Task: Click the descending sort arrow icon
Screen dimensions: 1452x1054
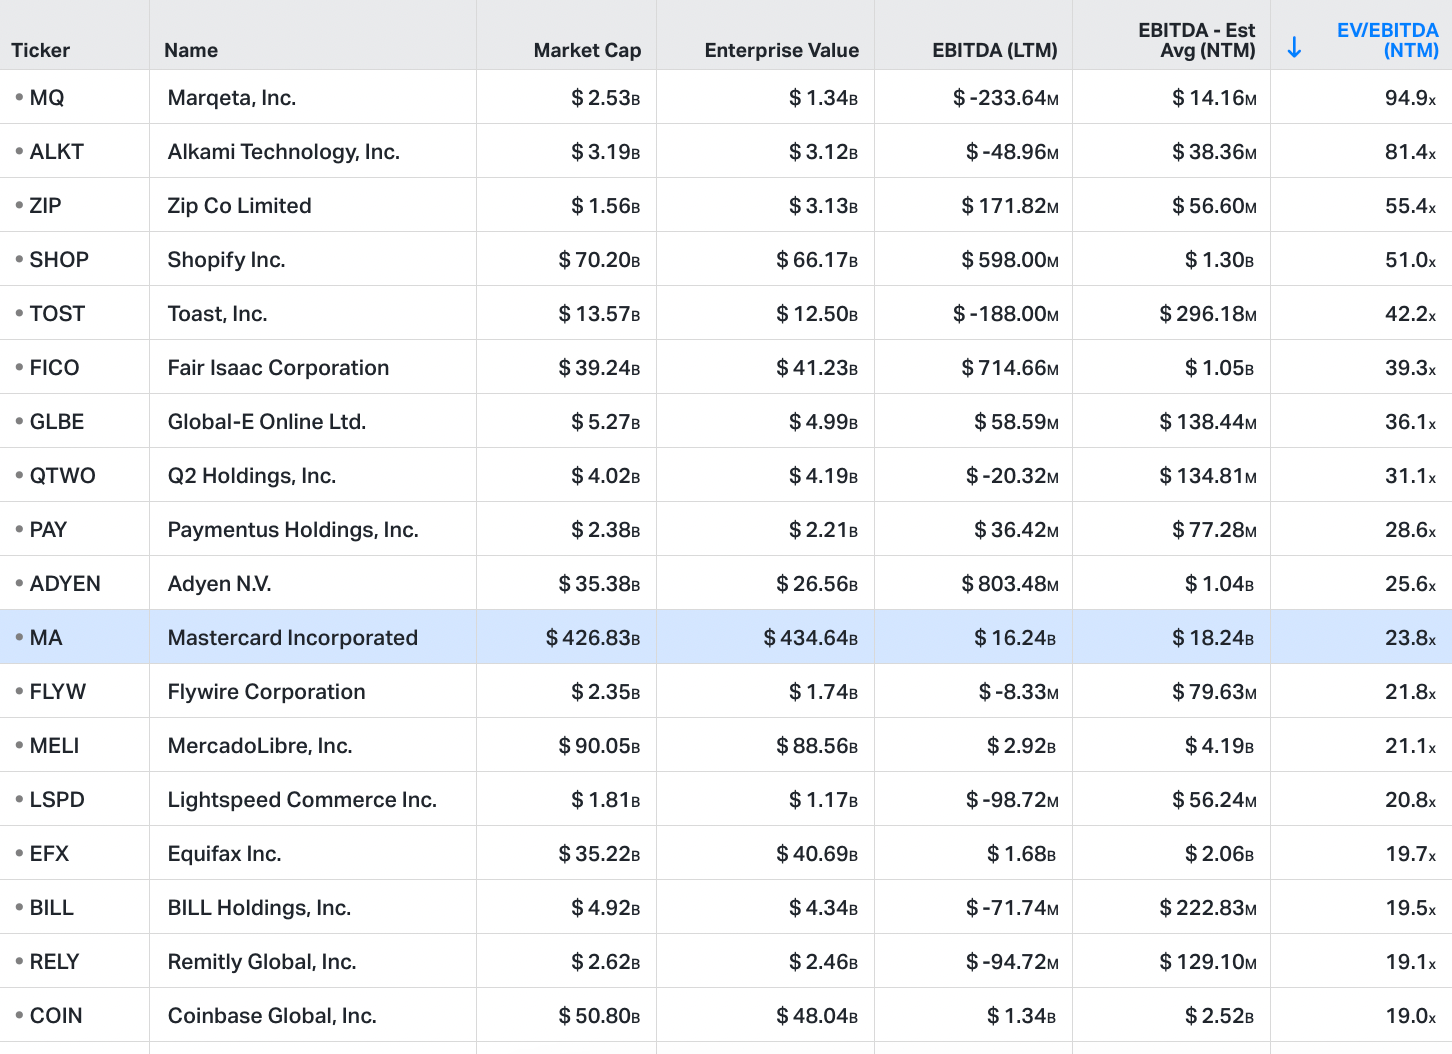Action: click(1294, 47)
